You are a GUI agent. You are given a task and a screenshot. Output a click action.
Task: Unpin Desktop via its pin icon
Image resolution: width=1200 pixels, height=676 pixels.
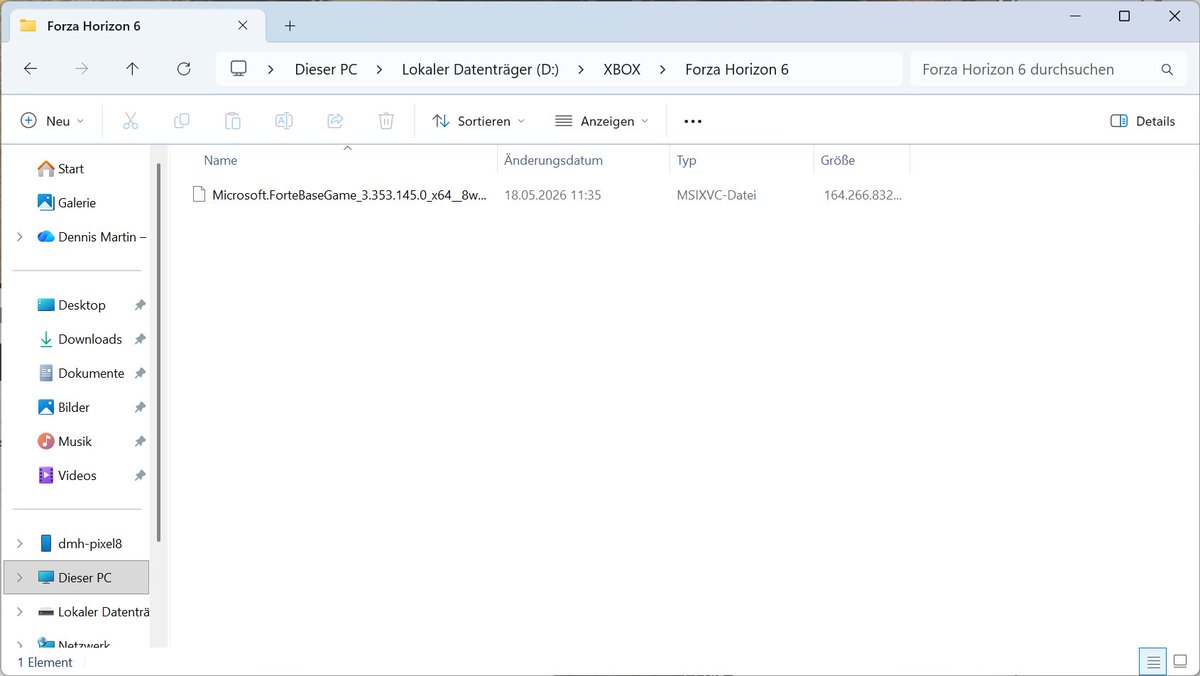pyautogui.click(x=140, y=305)
